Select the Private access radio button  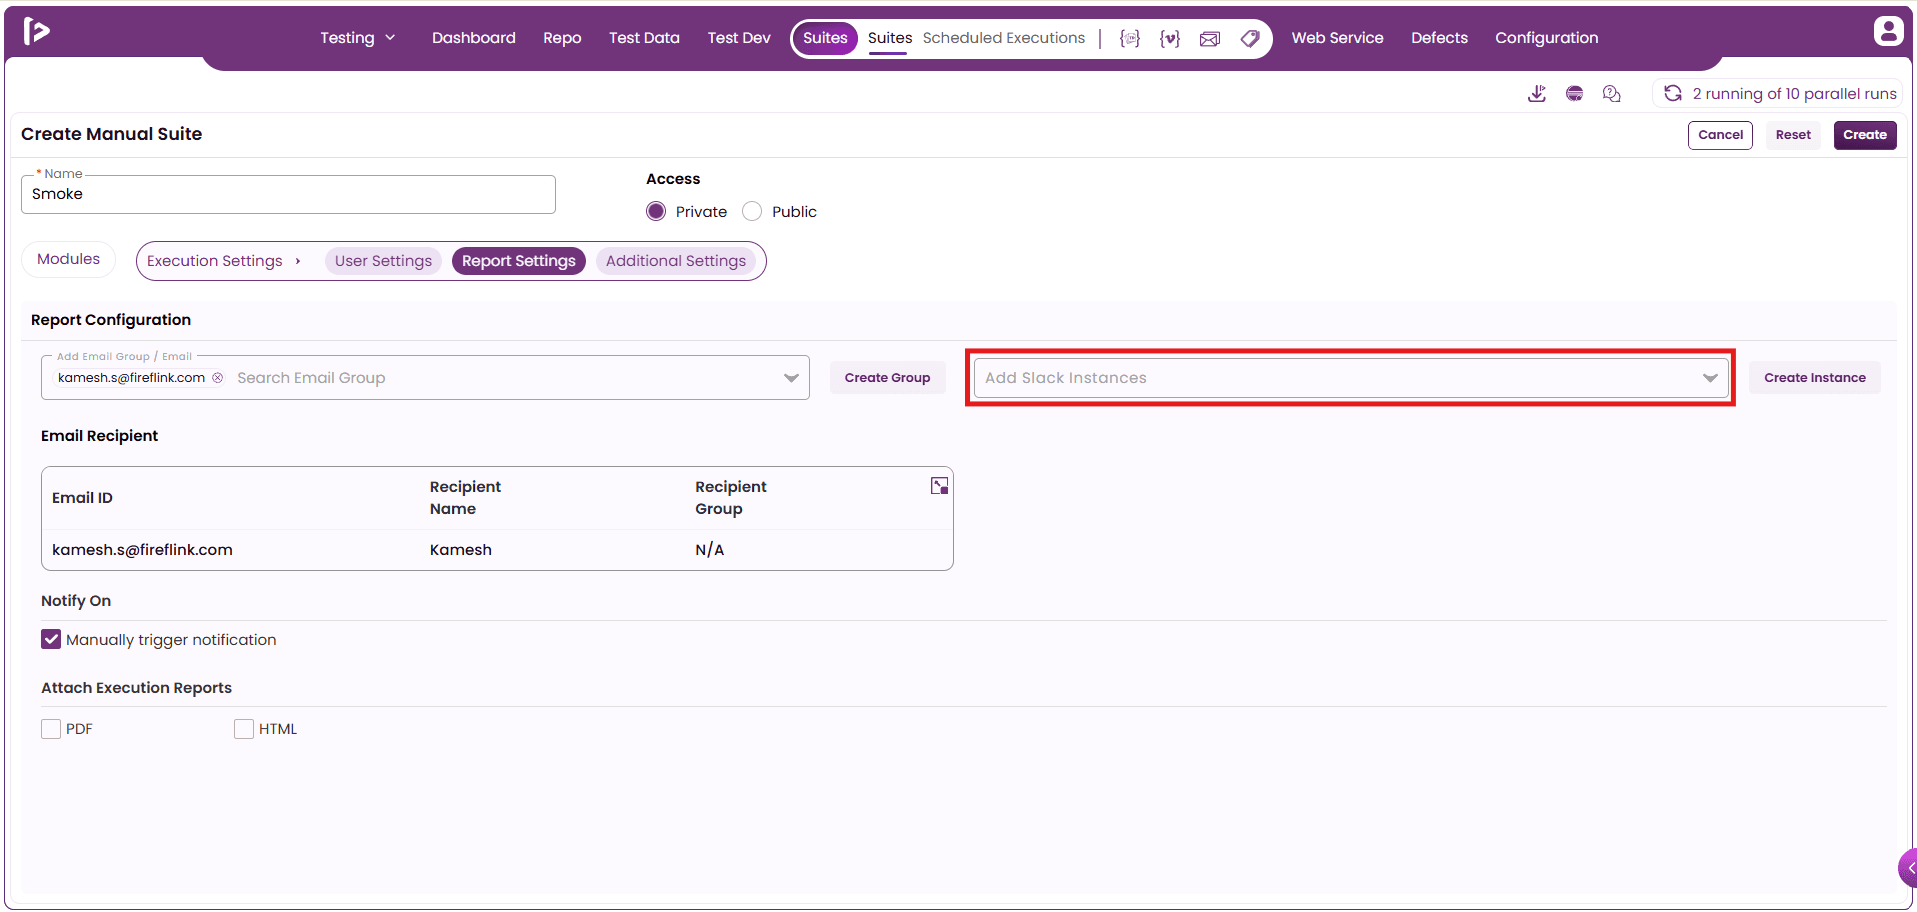[x=656, y=211]
